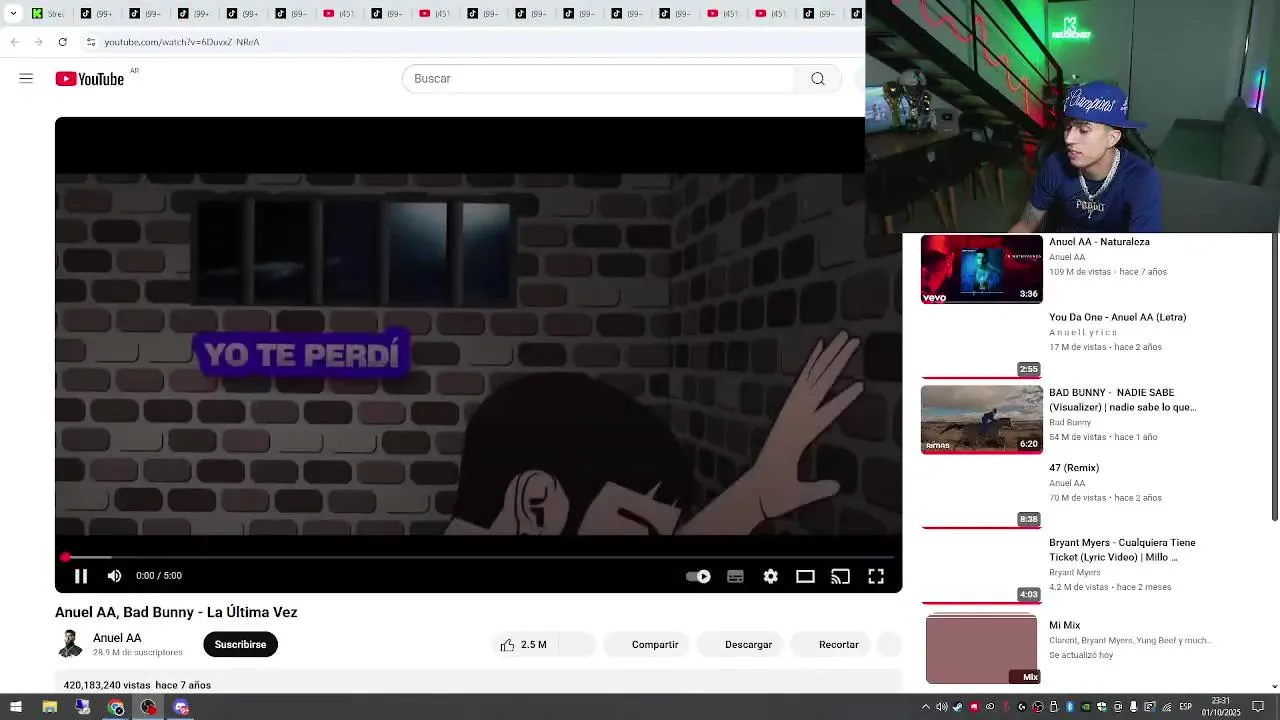Viewport: 1280px width, 720px height.
Task: Open the system tray volume icon
Action: coord(941,707)
